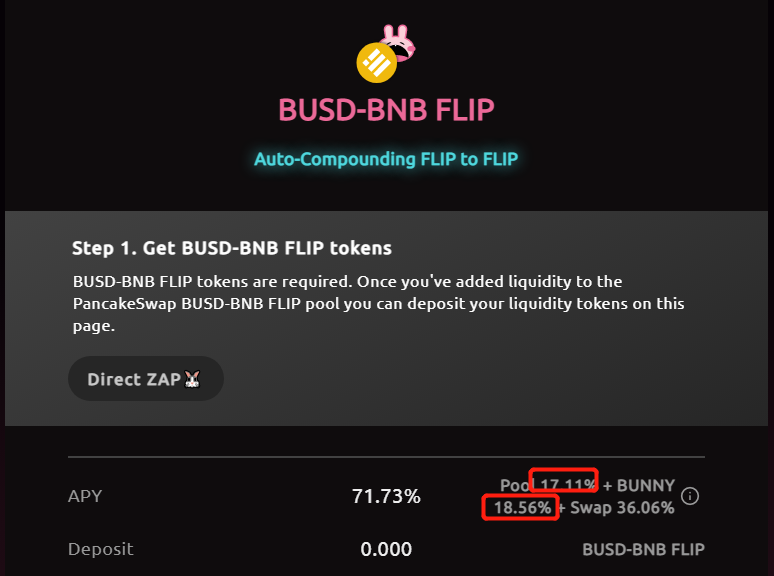This screenshot has height=576, width=774.
Task: Select the Auto-Compounding FLIP to FLIP subtitle
Action: (x=386, y=159)
